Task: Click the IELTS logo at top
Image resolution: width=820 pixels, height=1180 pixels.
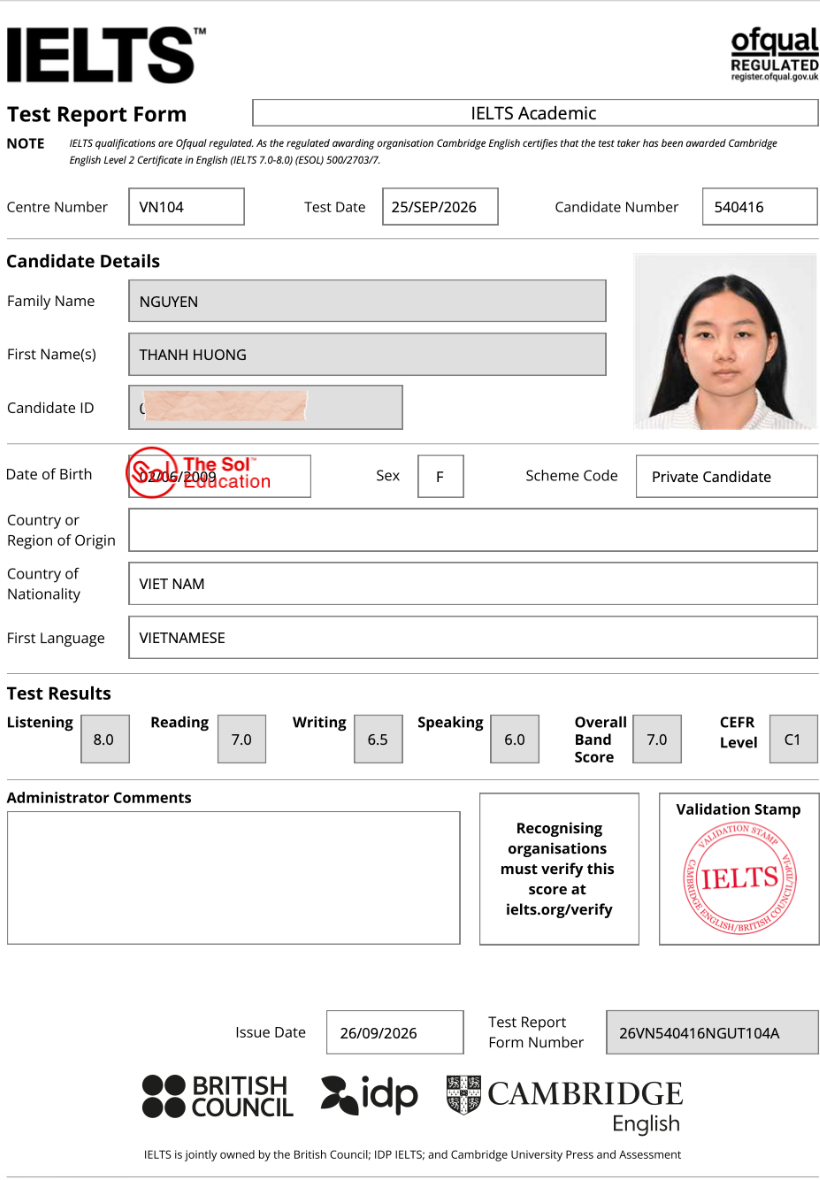Action: point(106,55)
